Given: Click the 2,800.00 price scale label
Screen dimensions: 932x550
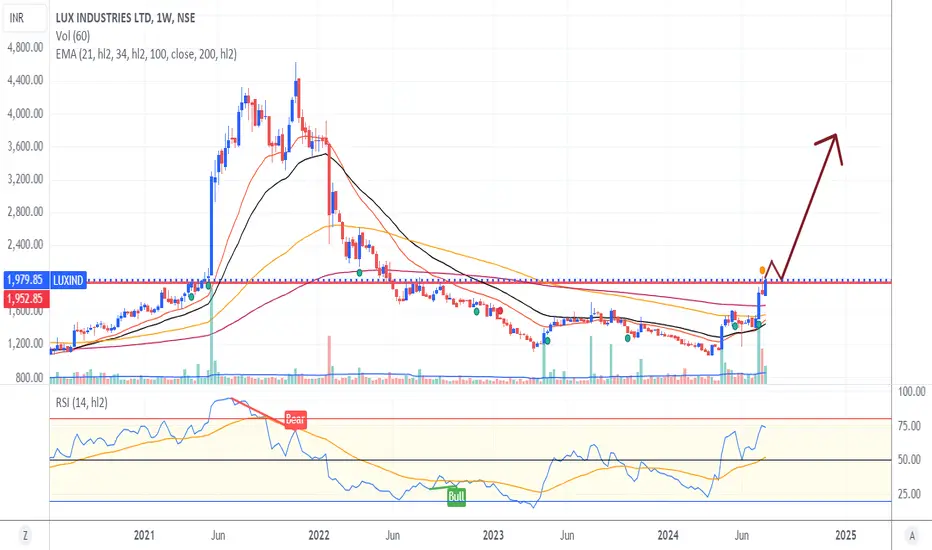Looking at the screenshot, I should tap(25, 212).
